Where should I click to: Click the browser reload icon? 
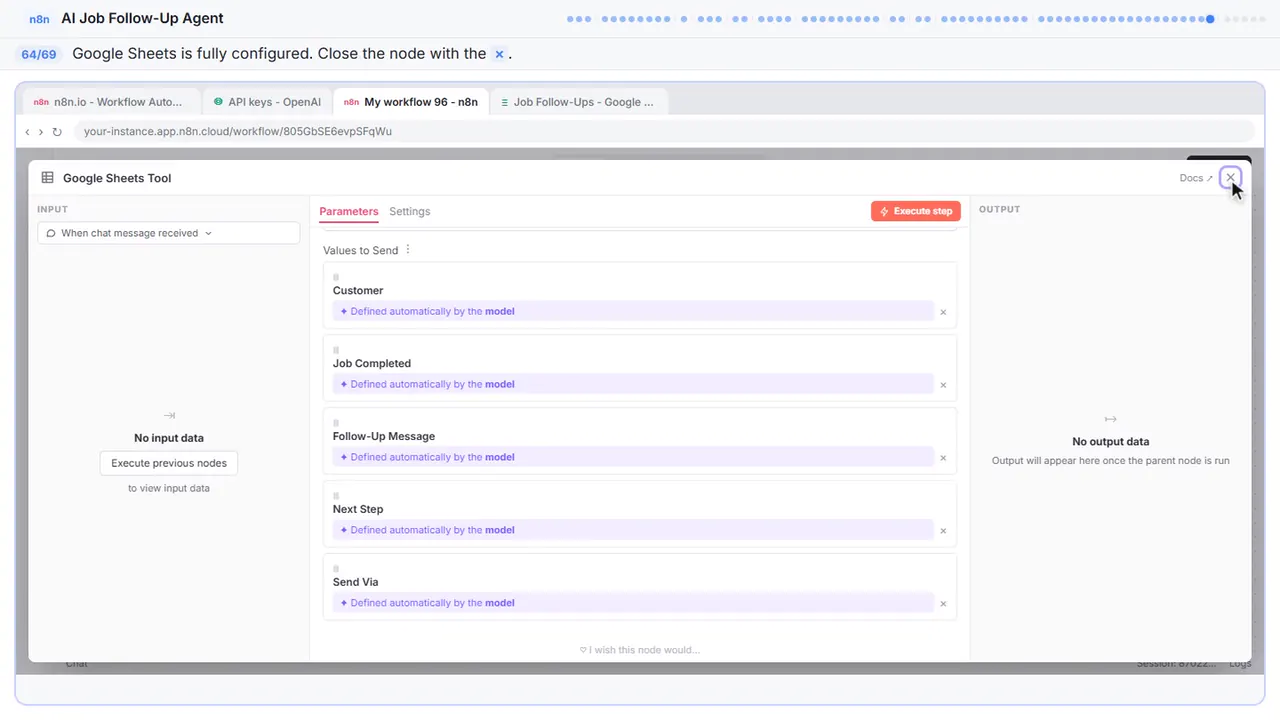coord(57,132)
